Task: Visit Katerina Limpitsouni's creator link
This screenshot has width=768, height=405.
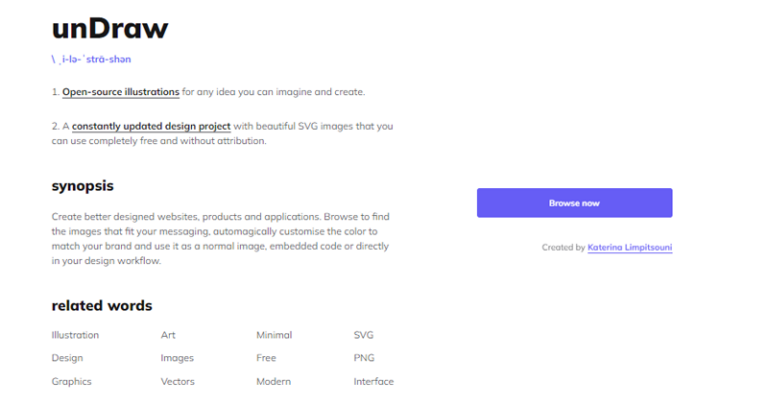Action: [630, 247]
